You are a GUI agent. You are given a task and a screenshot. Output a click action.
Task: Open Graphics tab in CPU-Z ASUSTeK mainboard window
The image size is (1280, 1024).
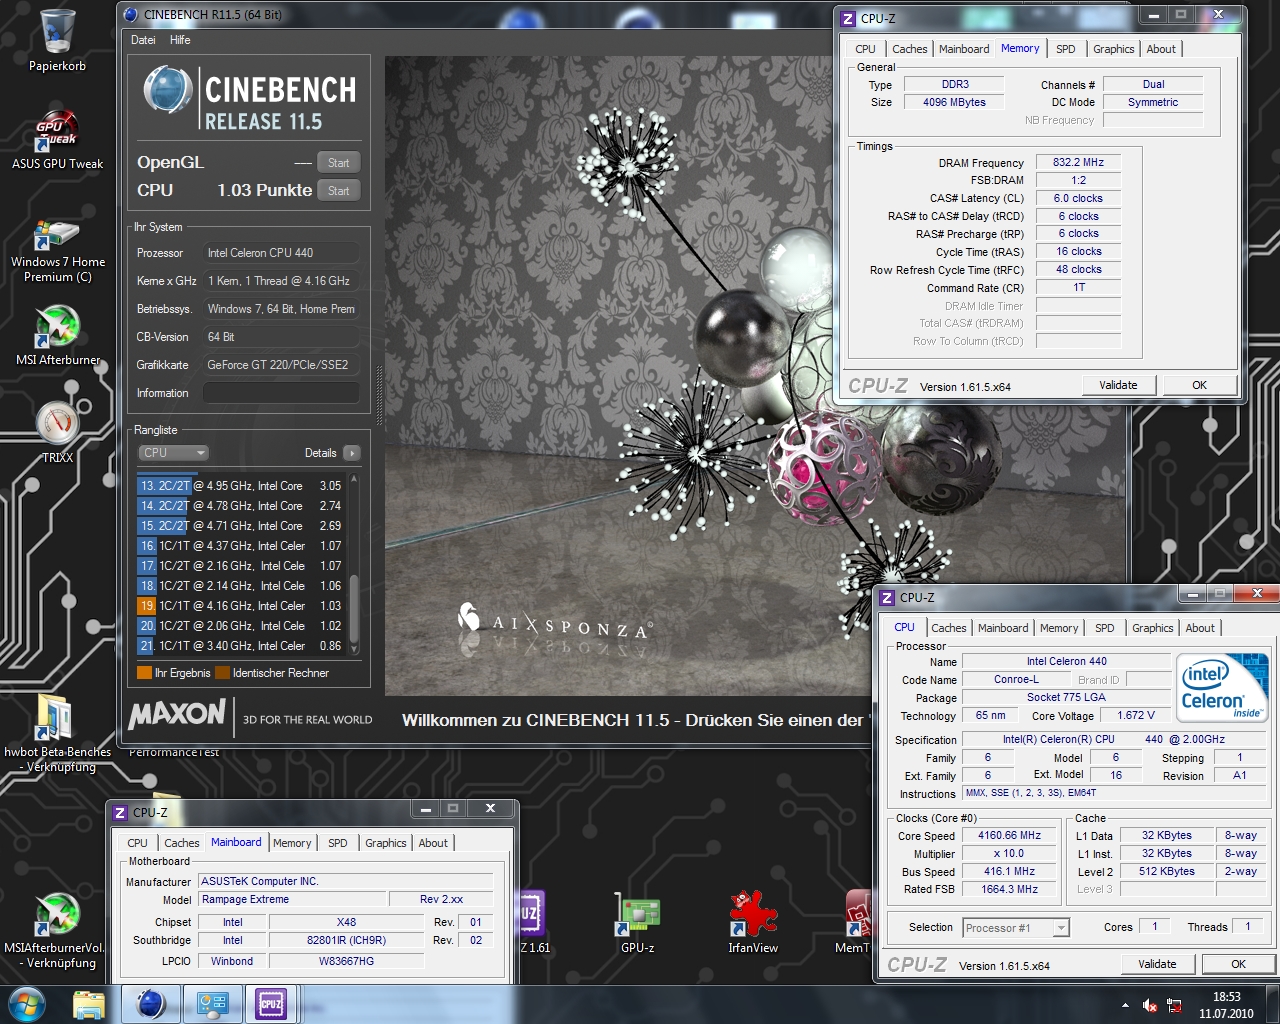pos(385,843)
